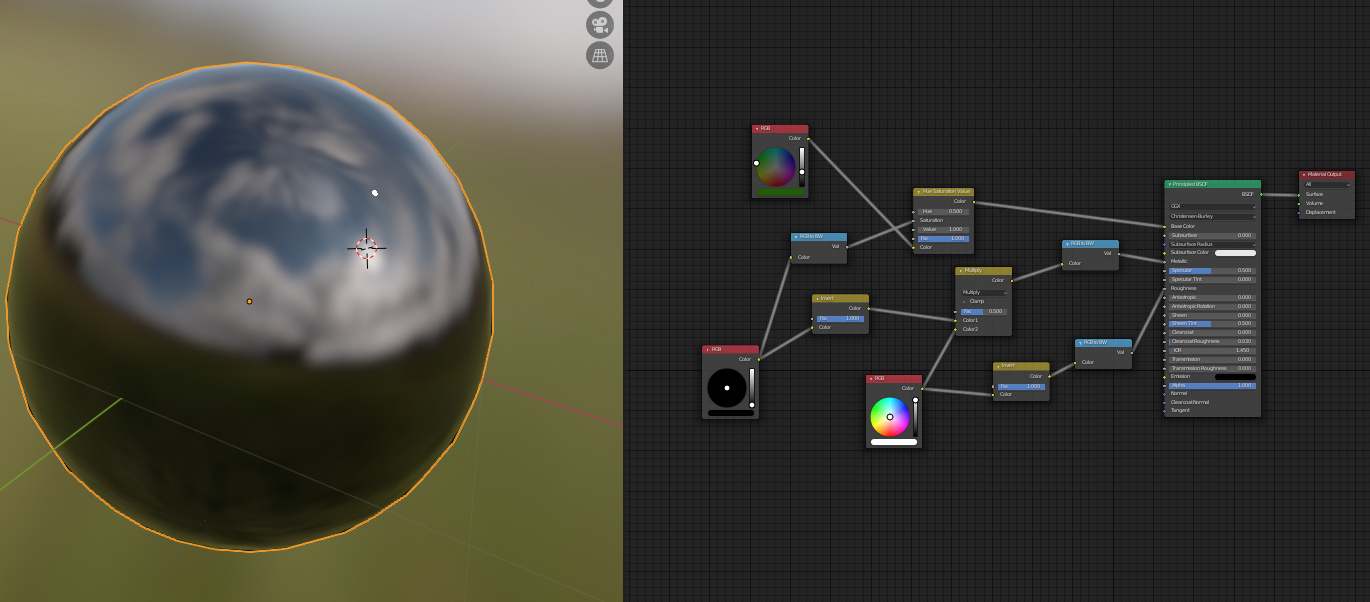Adjust the Hue slider to change color
Image resolution: width=1370 pixels, height=602 pixels.
(944, 210)
